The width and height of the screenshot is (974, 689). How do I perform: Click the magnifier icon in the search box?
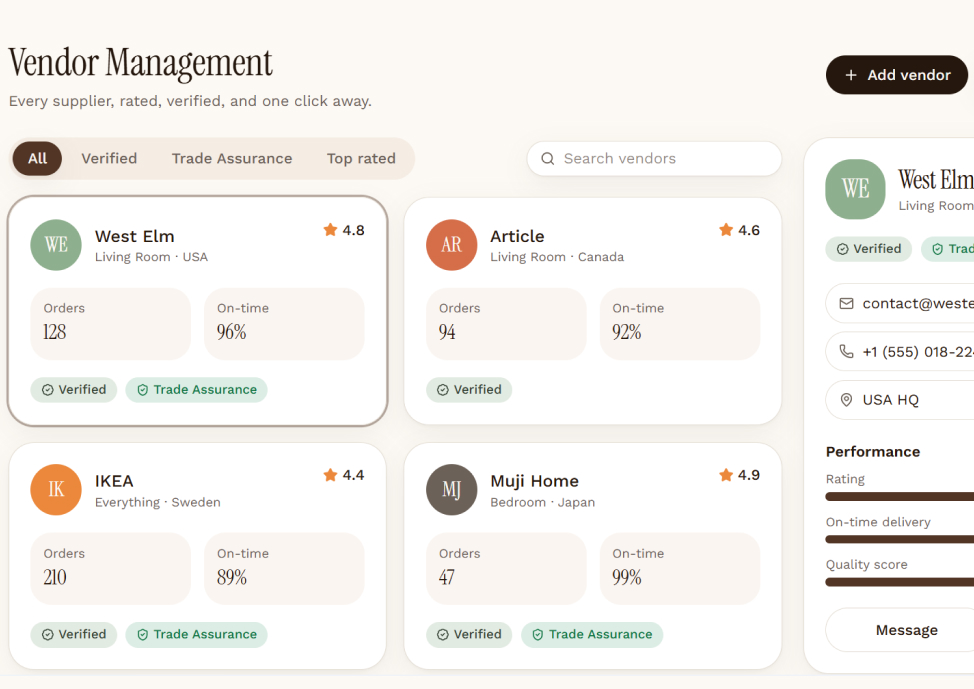[548, 158]
